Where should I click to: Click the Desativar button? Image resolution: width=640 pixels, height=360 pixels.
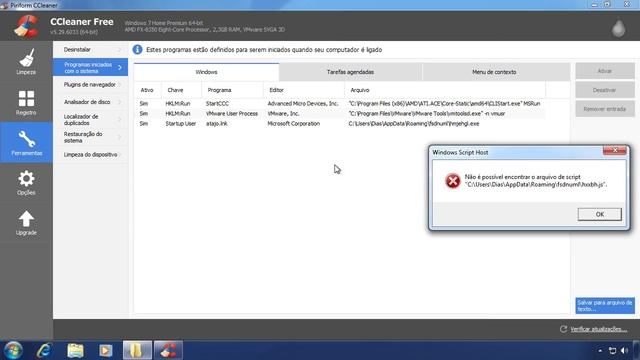click(604, 90)
